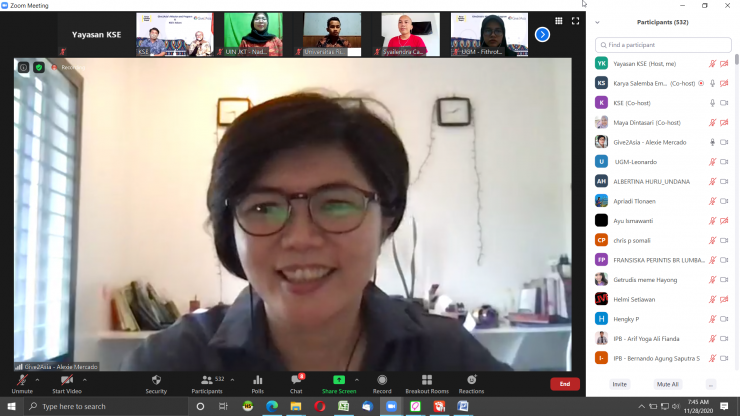Click the green Share Screen icon
This screenshot has height=416, width=740.
[339, 380]
